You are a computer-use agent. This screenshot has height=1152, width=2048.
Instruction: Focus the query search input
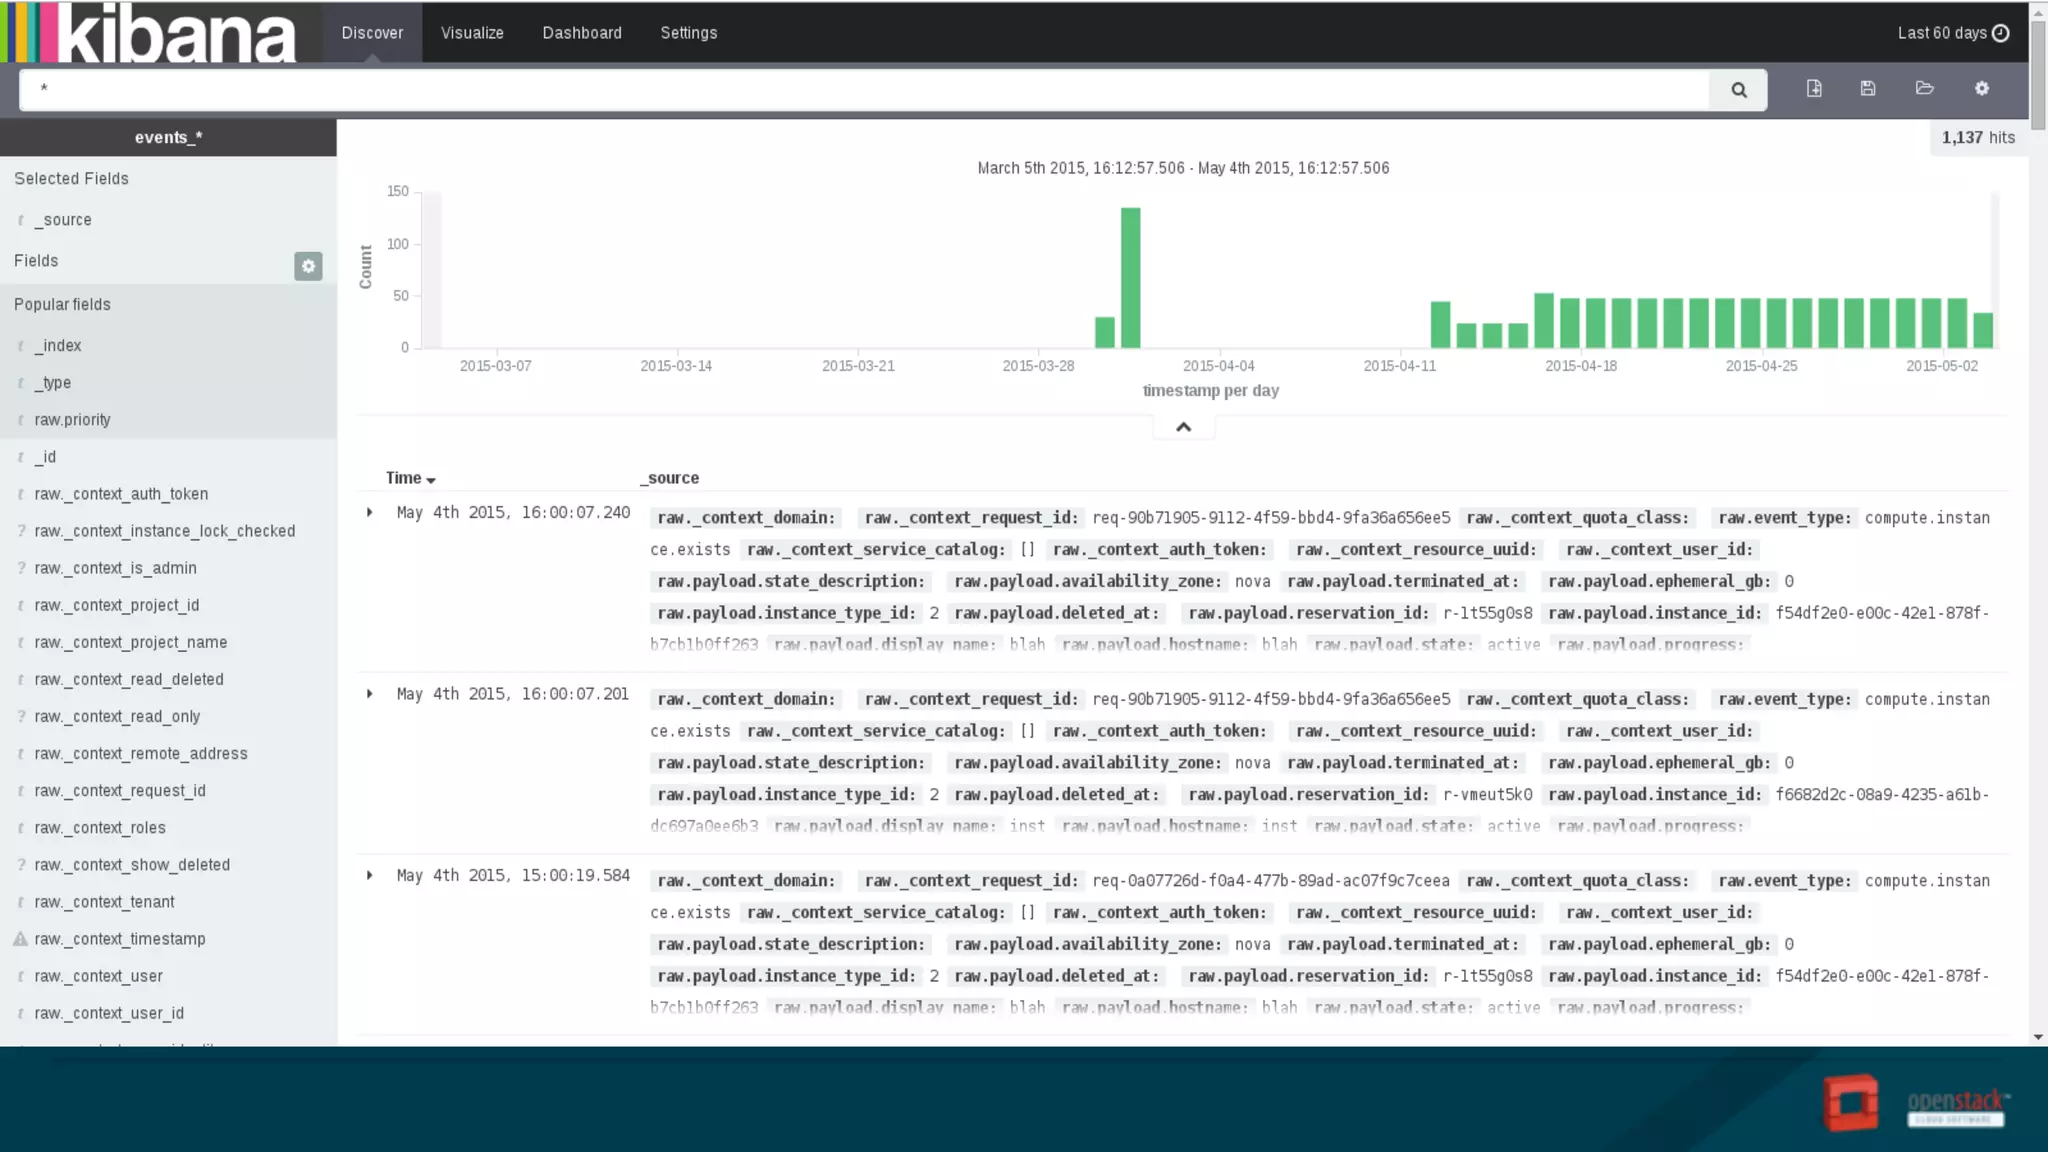tap(860, 90)
